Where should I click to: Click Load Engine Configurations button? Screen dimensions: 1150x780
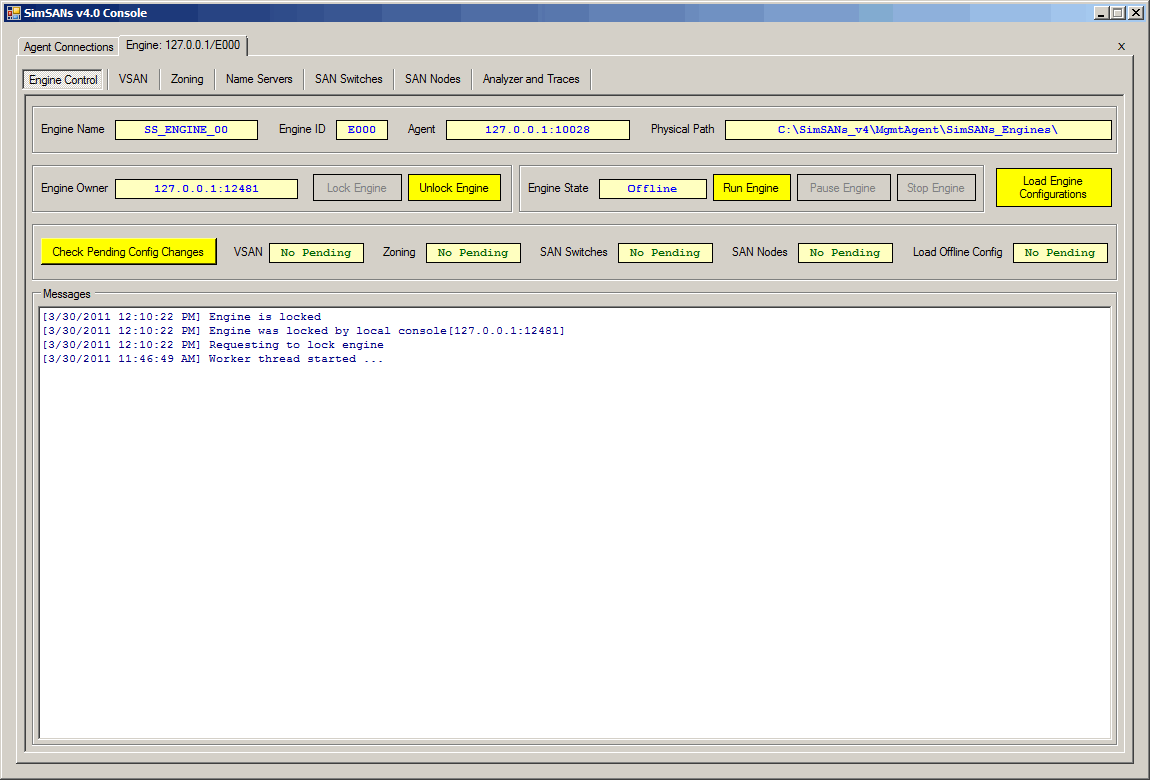click(x=1053, y=188)
